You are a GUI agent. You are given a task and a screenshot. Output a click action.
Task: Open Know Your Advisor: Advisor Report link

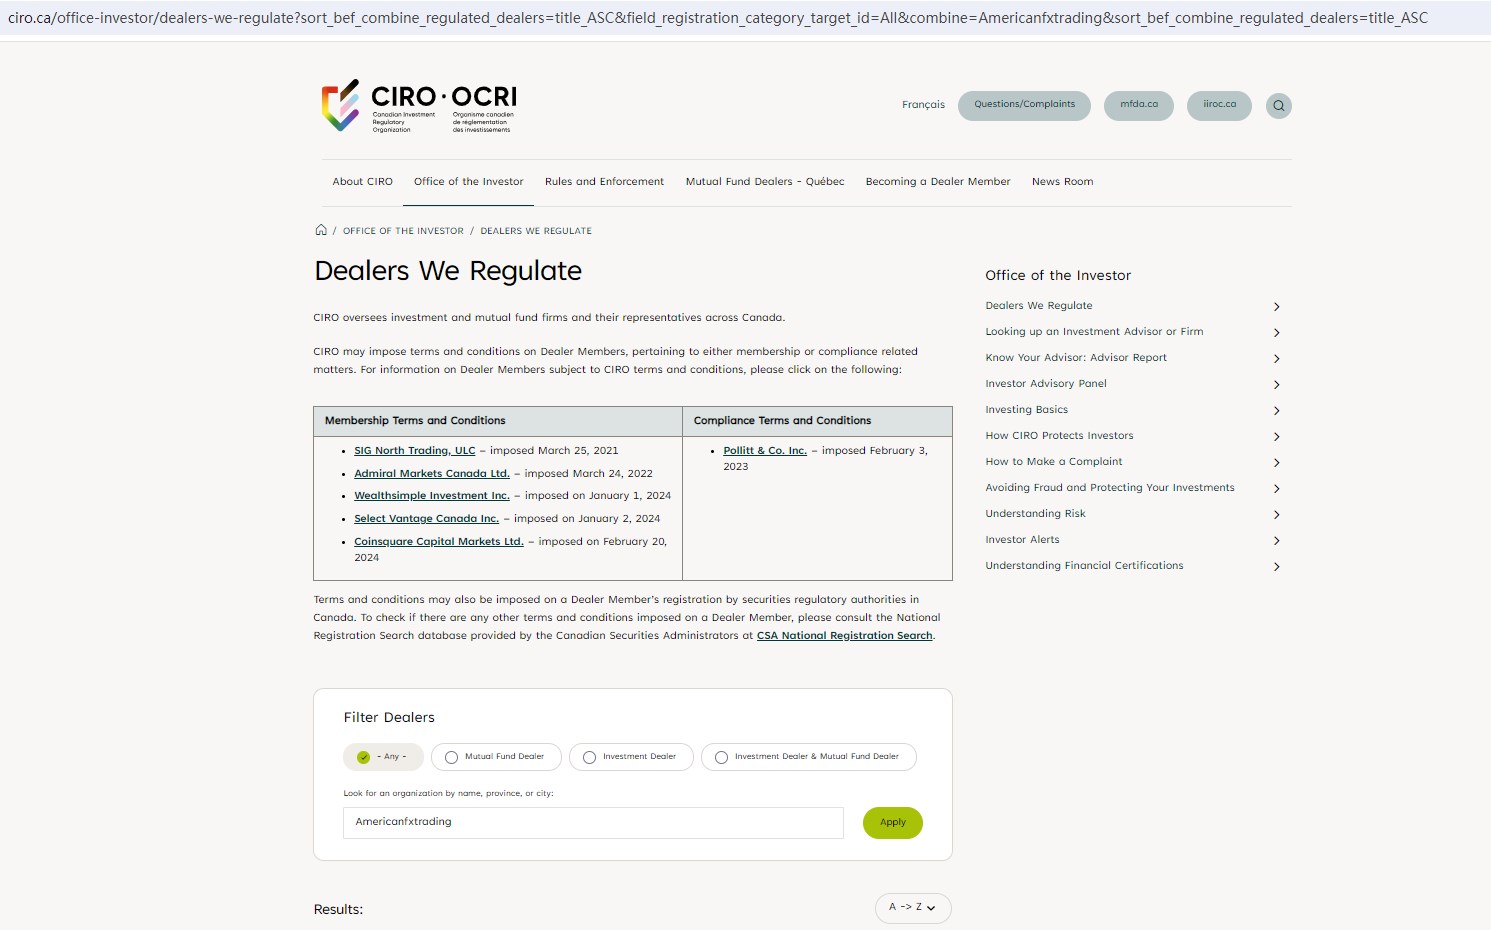tap(1076, 358)
